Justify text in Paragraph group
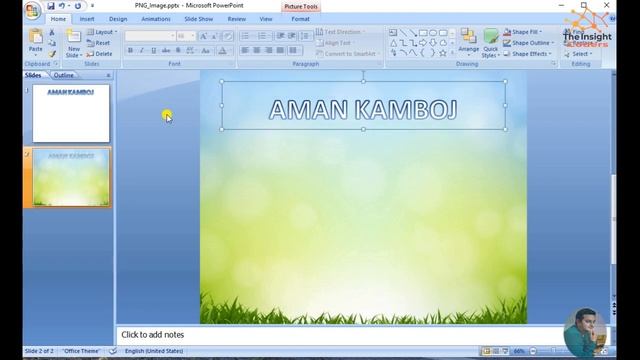This screenshot has height=360, width=640. click(x=280, y=51)
